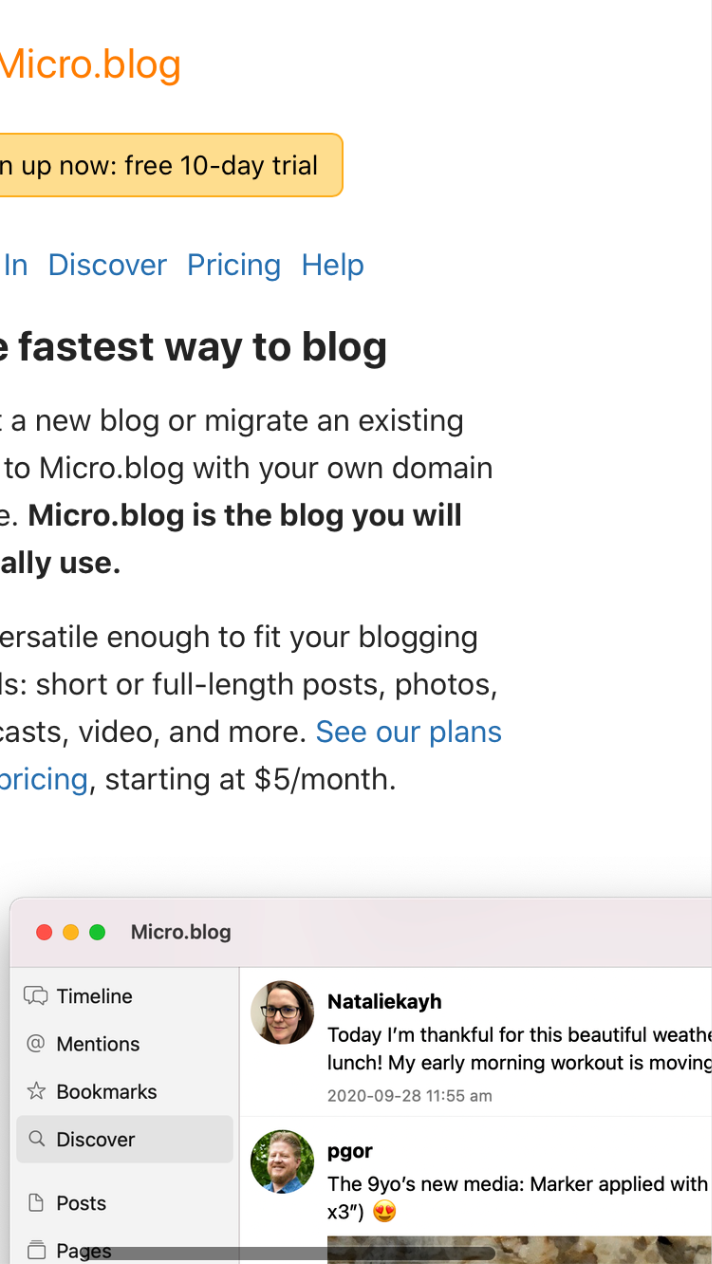Select the Posts document icon
This screenshot has width=712, height=1264.
click(36, 1203)
